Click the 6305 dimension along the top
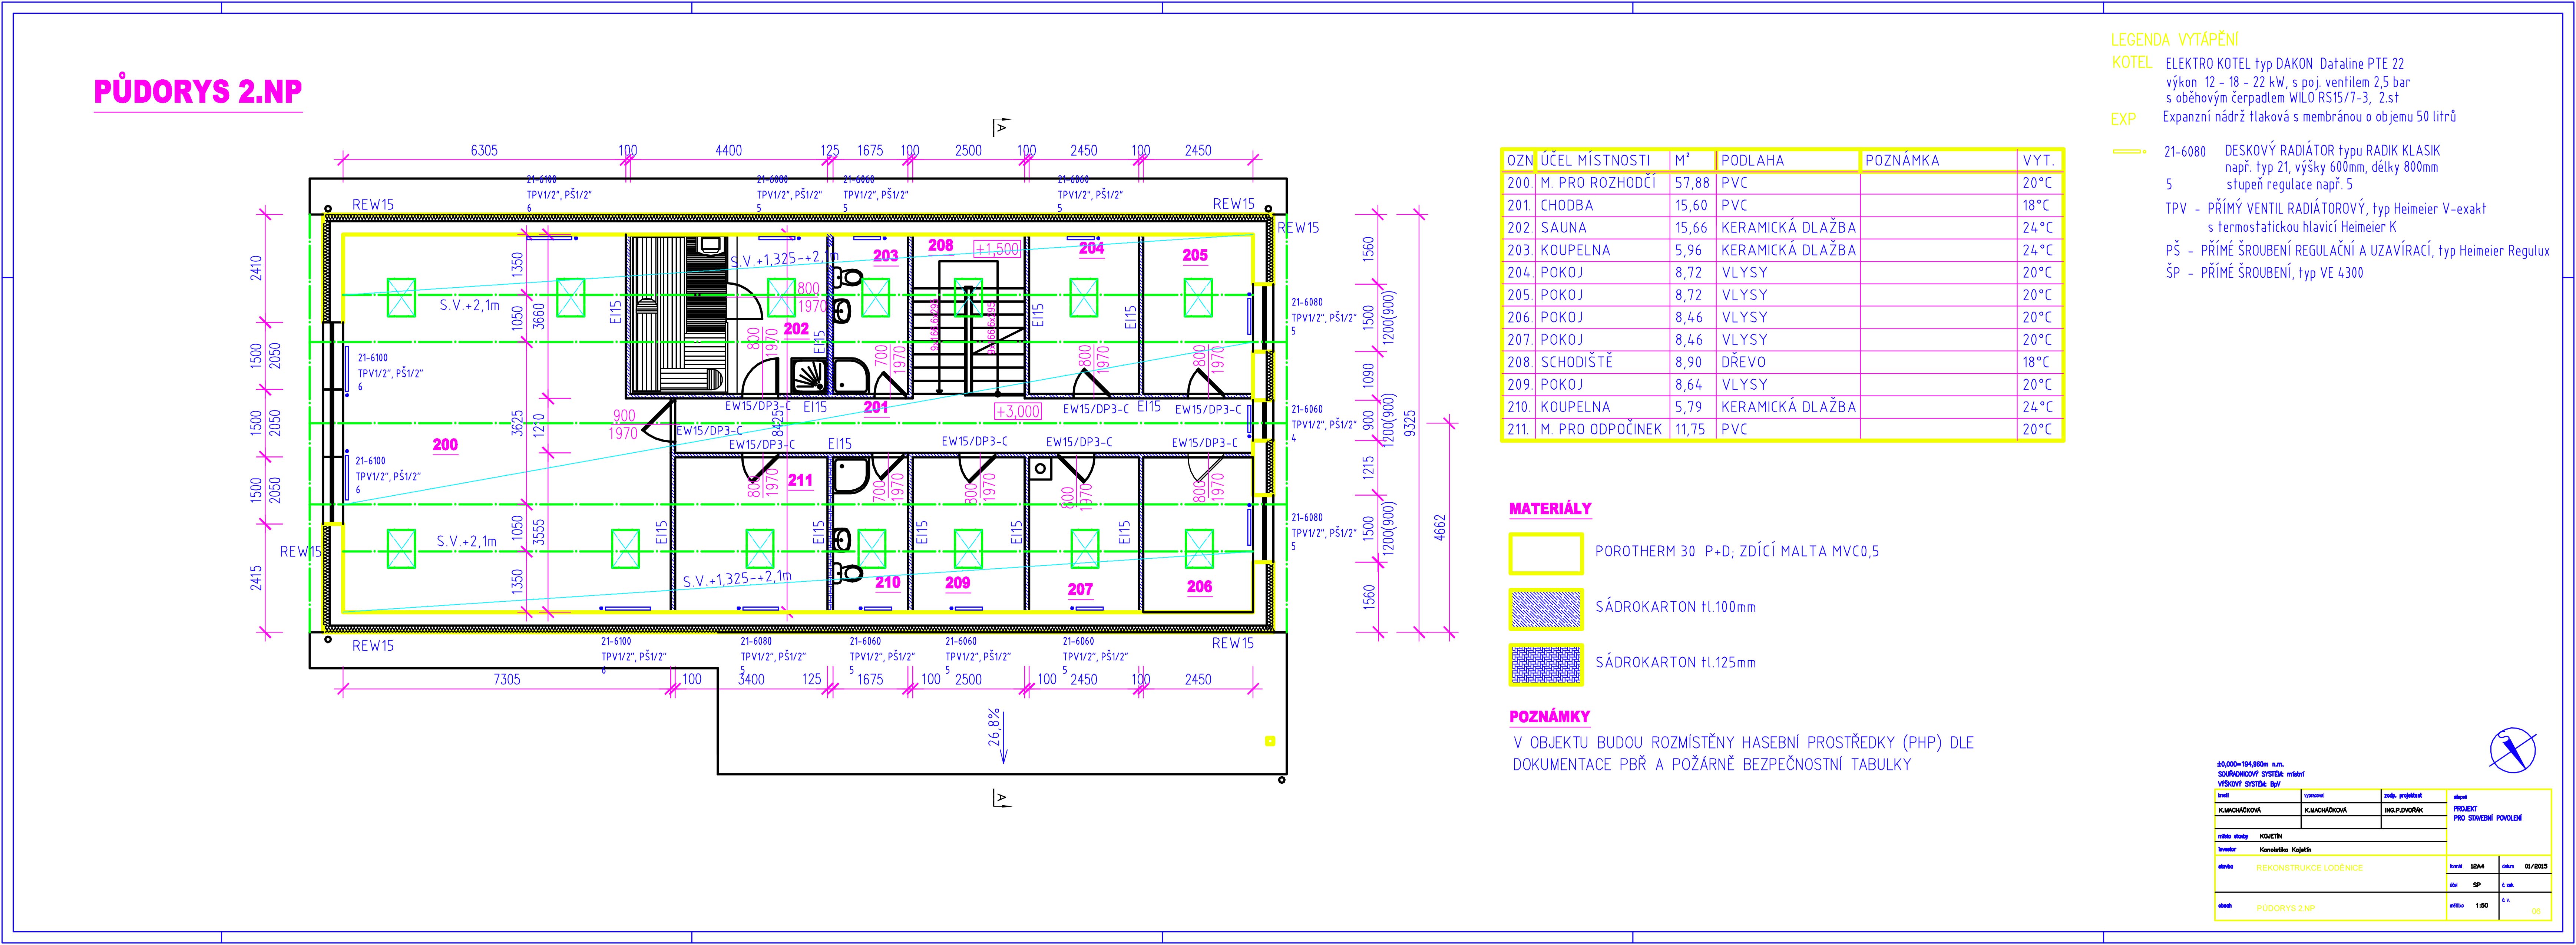 click(x=484, y=151)
